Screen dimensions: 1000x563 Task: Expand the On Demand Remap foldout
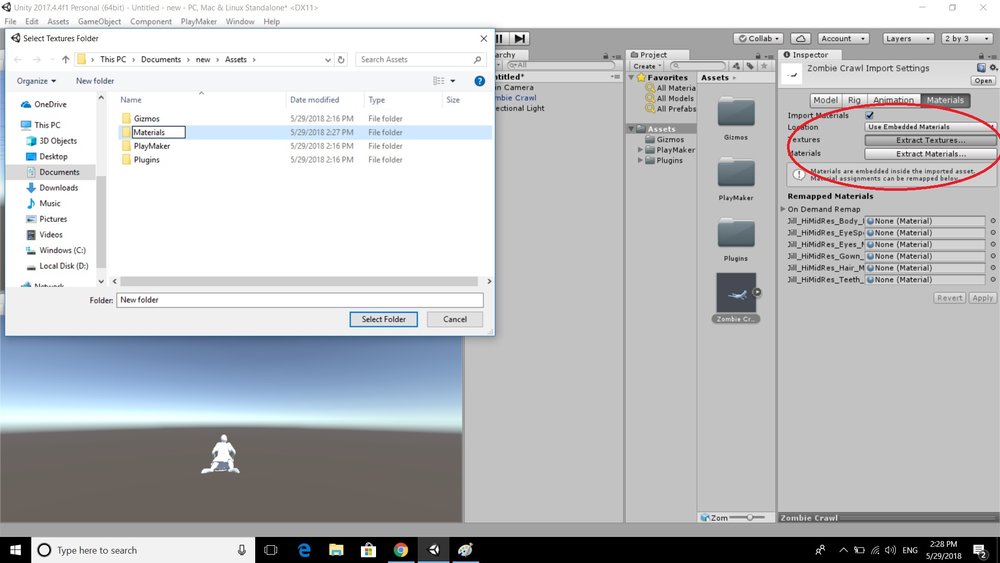pos(783,209)
